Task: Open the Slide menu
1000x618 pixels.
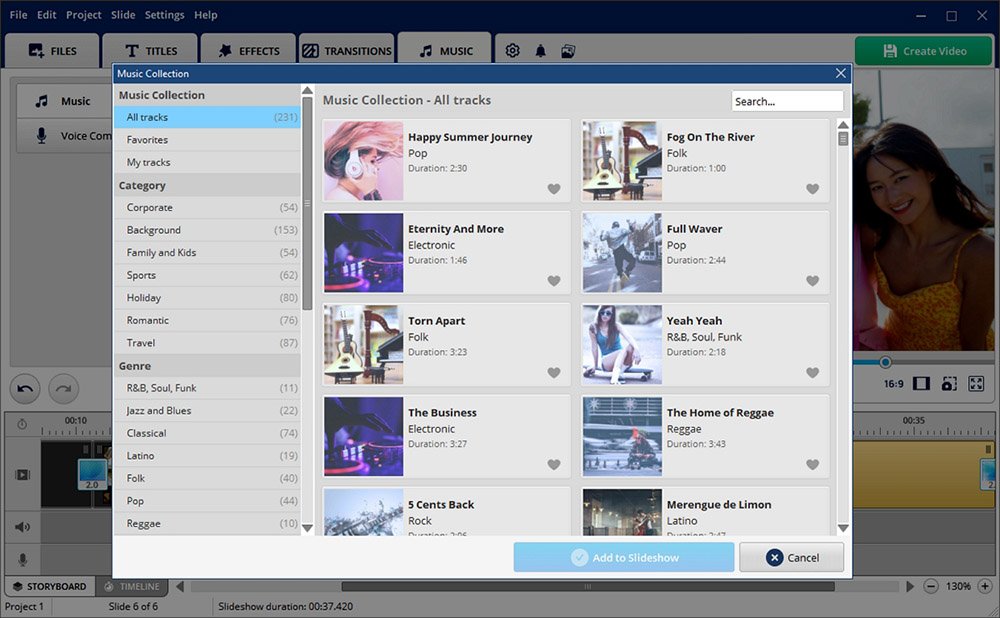Action: (x=123, y=15)
